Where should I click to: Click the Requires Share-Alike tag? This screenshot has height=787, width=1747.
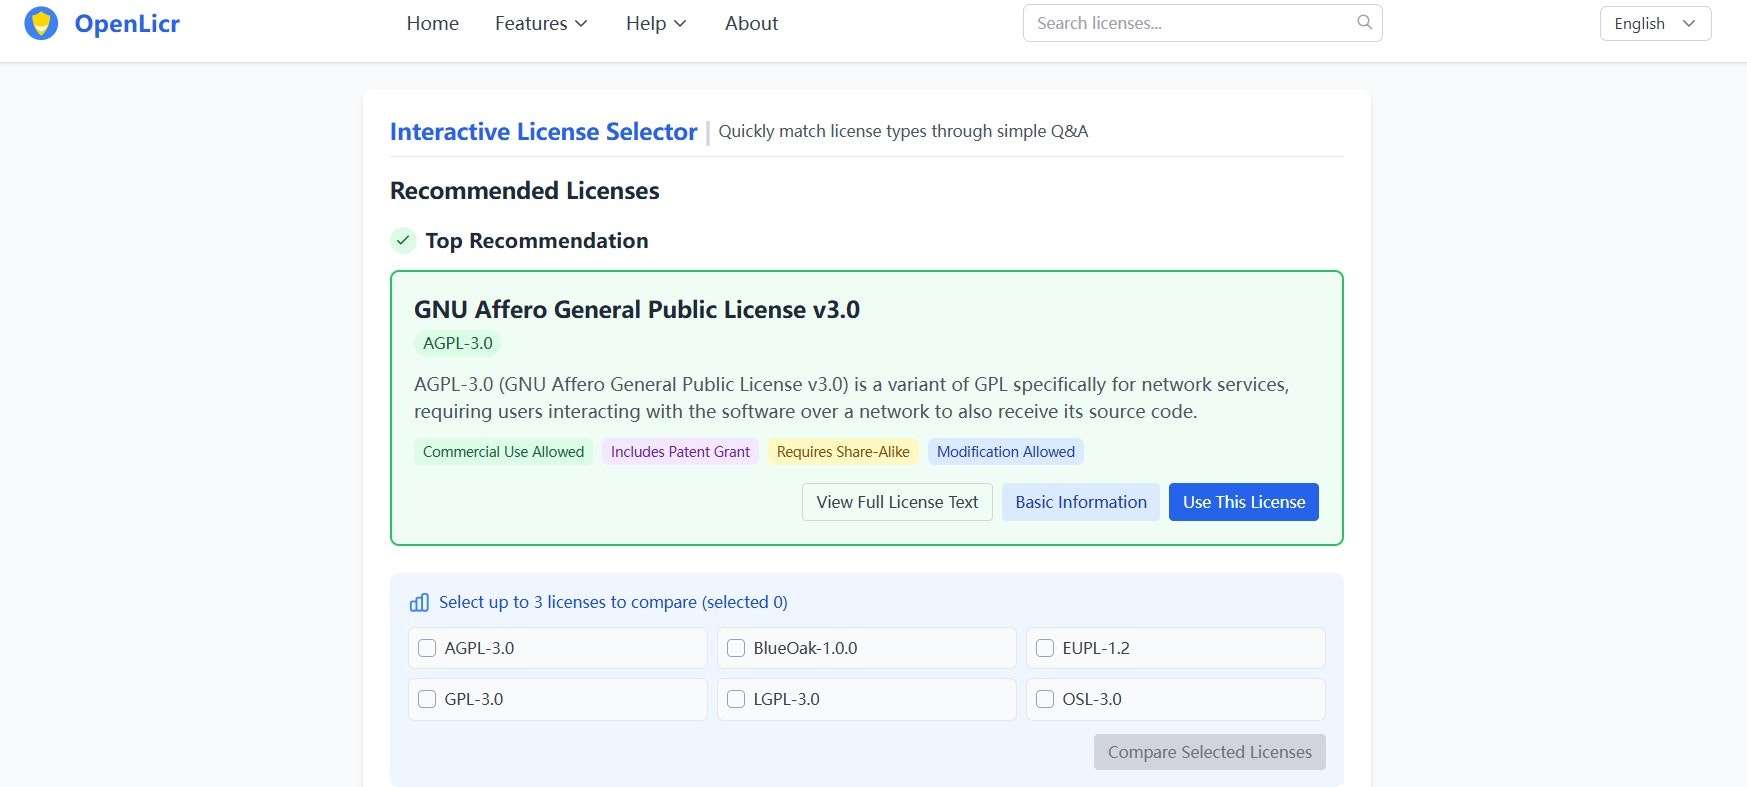pos(843,452)
